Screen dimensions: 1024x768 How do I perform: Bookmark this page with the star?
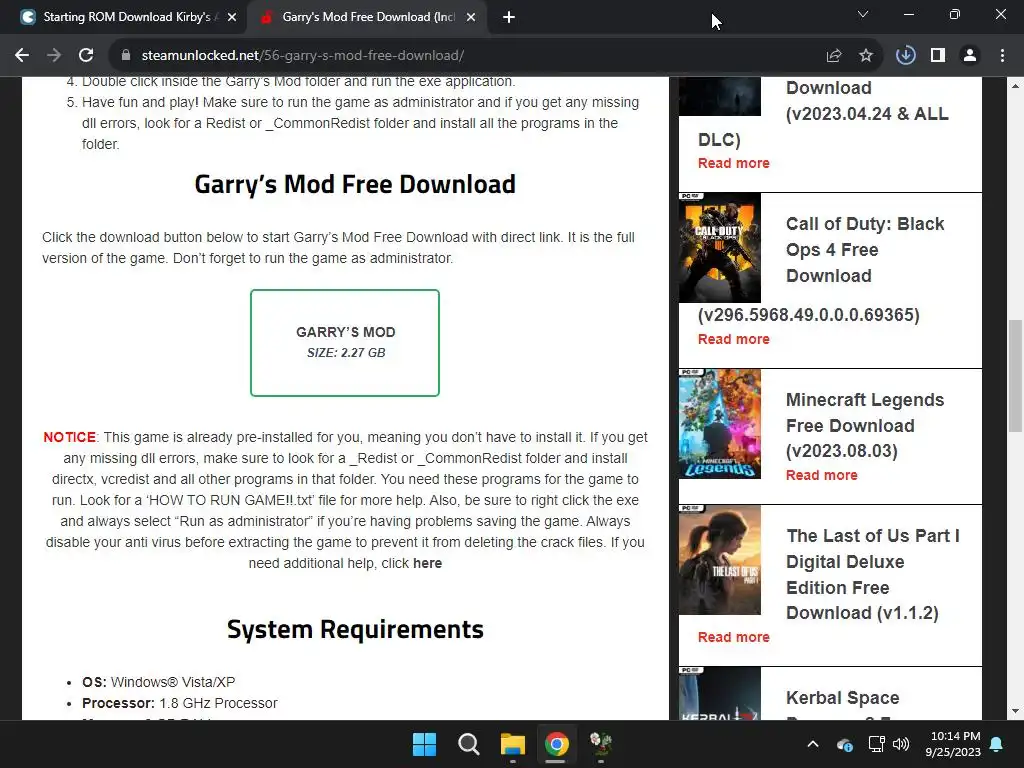[x=866, y=56]
